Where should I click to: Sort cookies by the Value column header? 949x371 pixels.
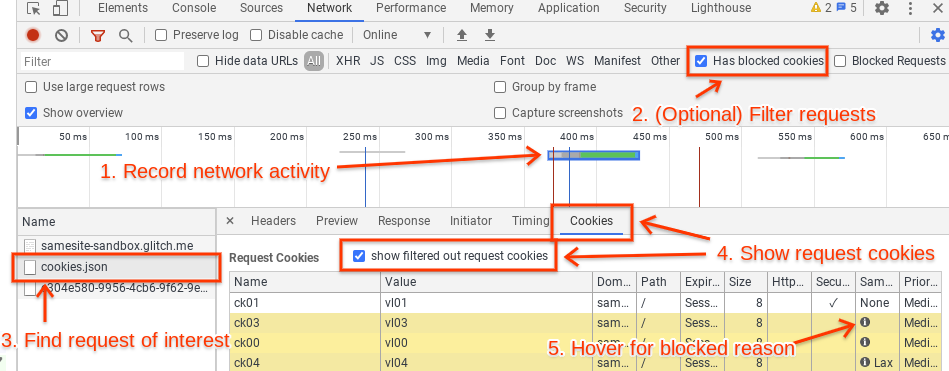[487, 282]
